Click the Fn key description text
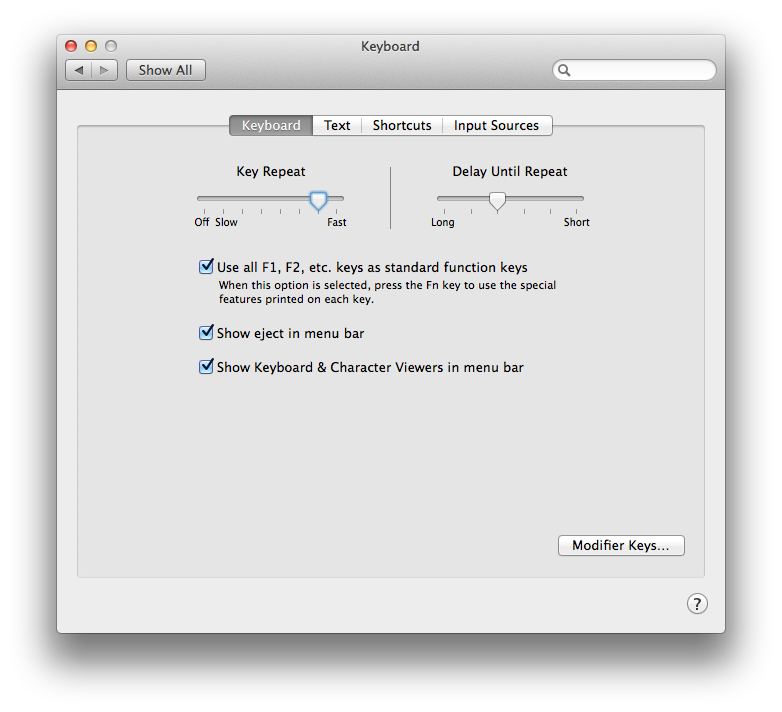The image size is (782, 712). pos(387,292)
